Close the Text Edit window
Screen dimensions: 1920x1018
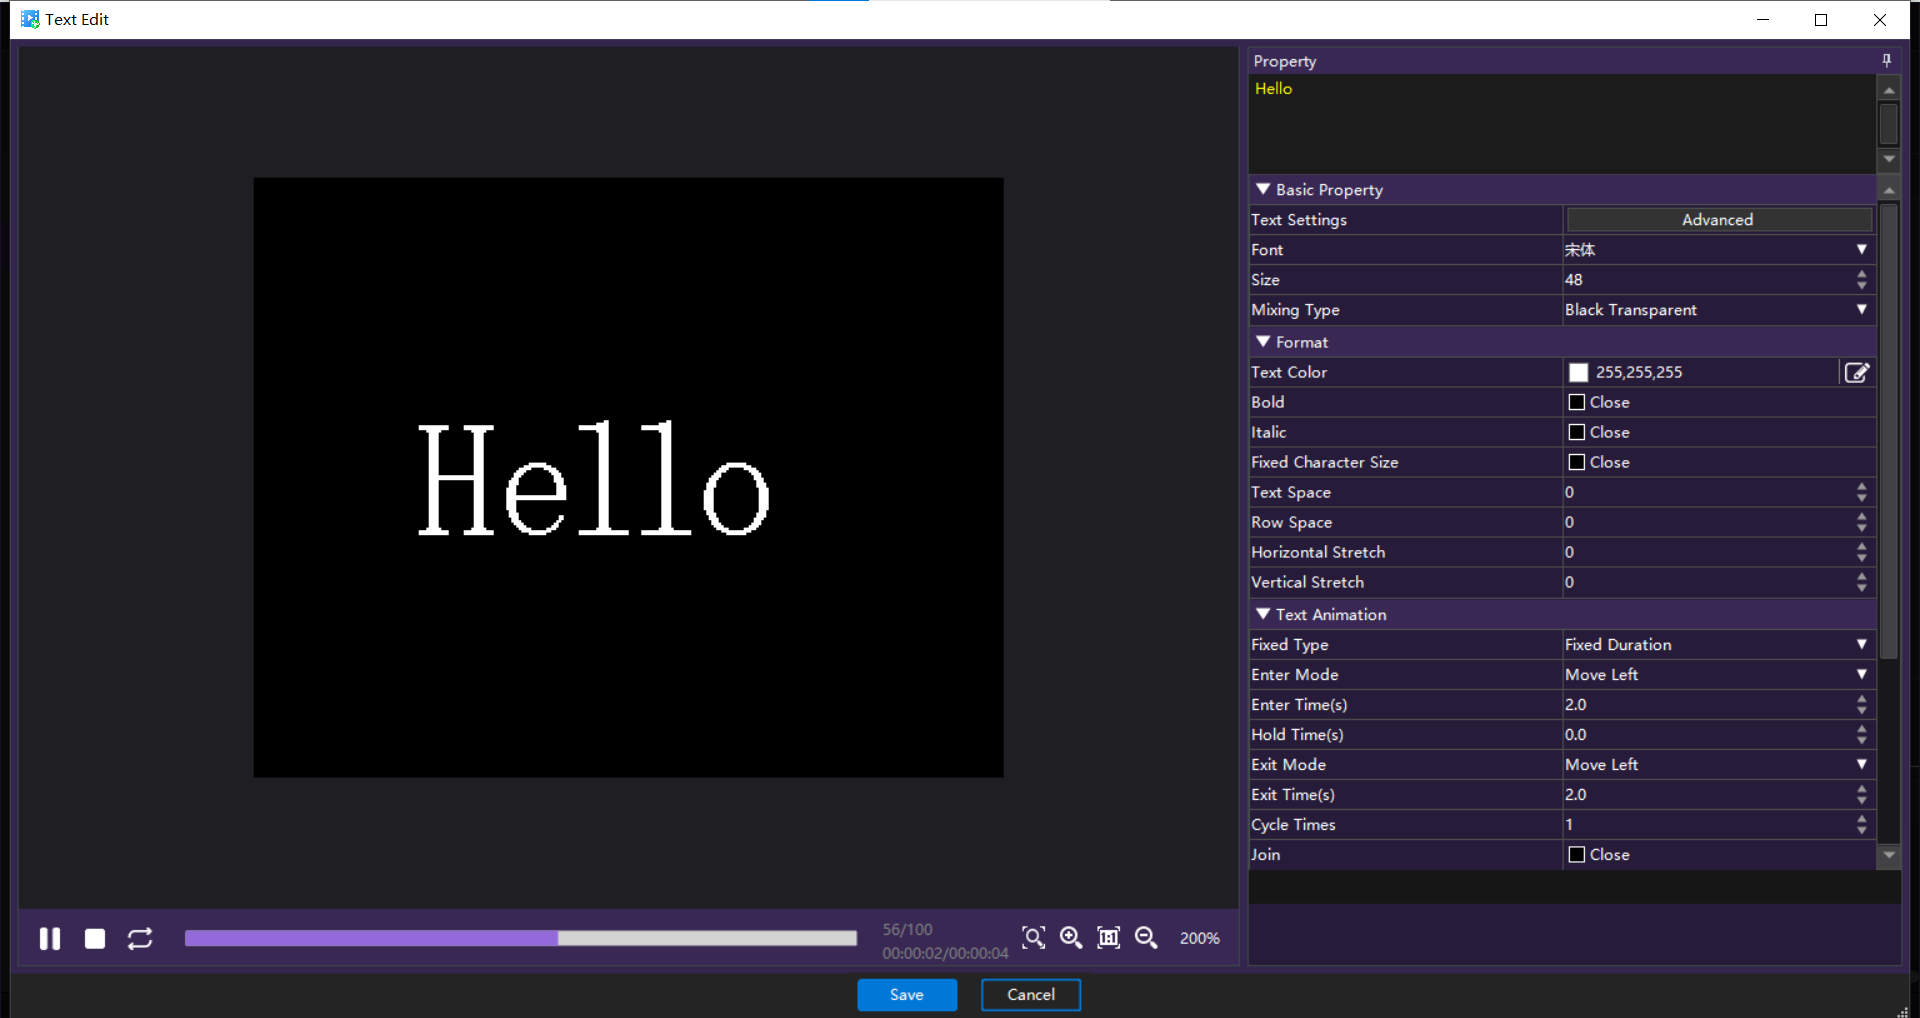[1880, 19]
